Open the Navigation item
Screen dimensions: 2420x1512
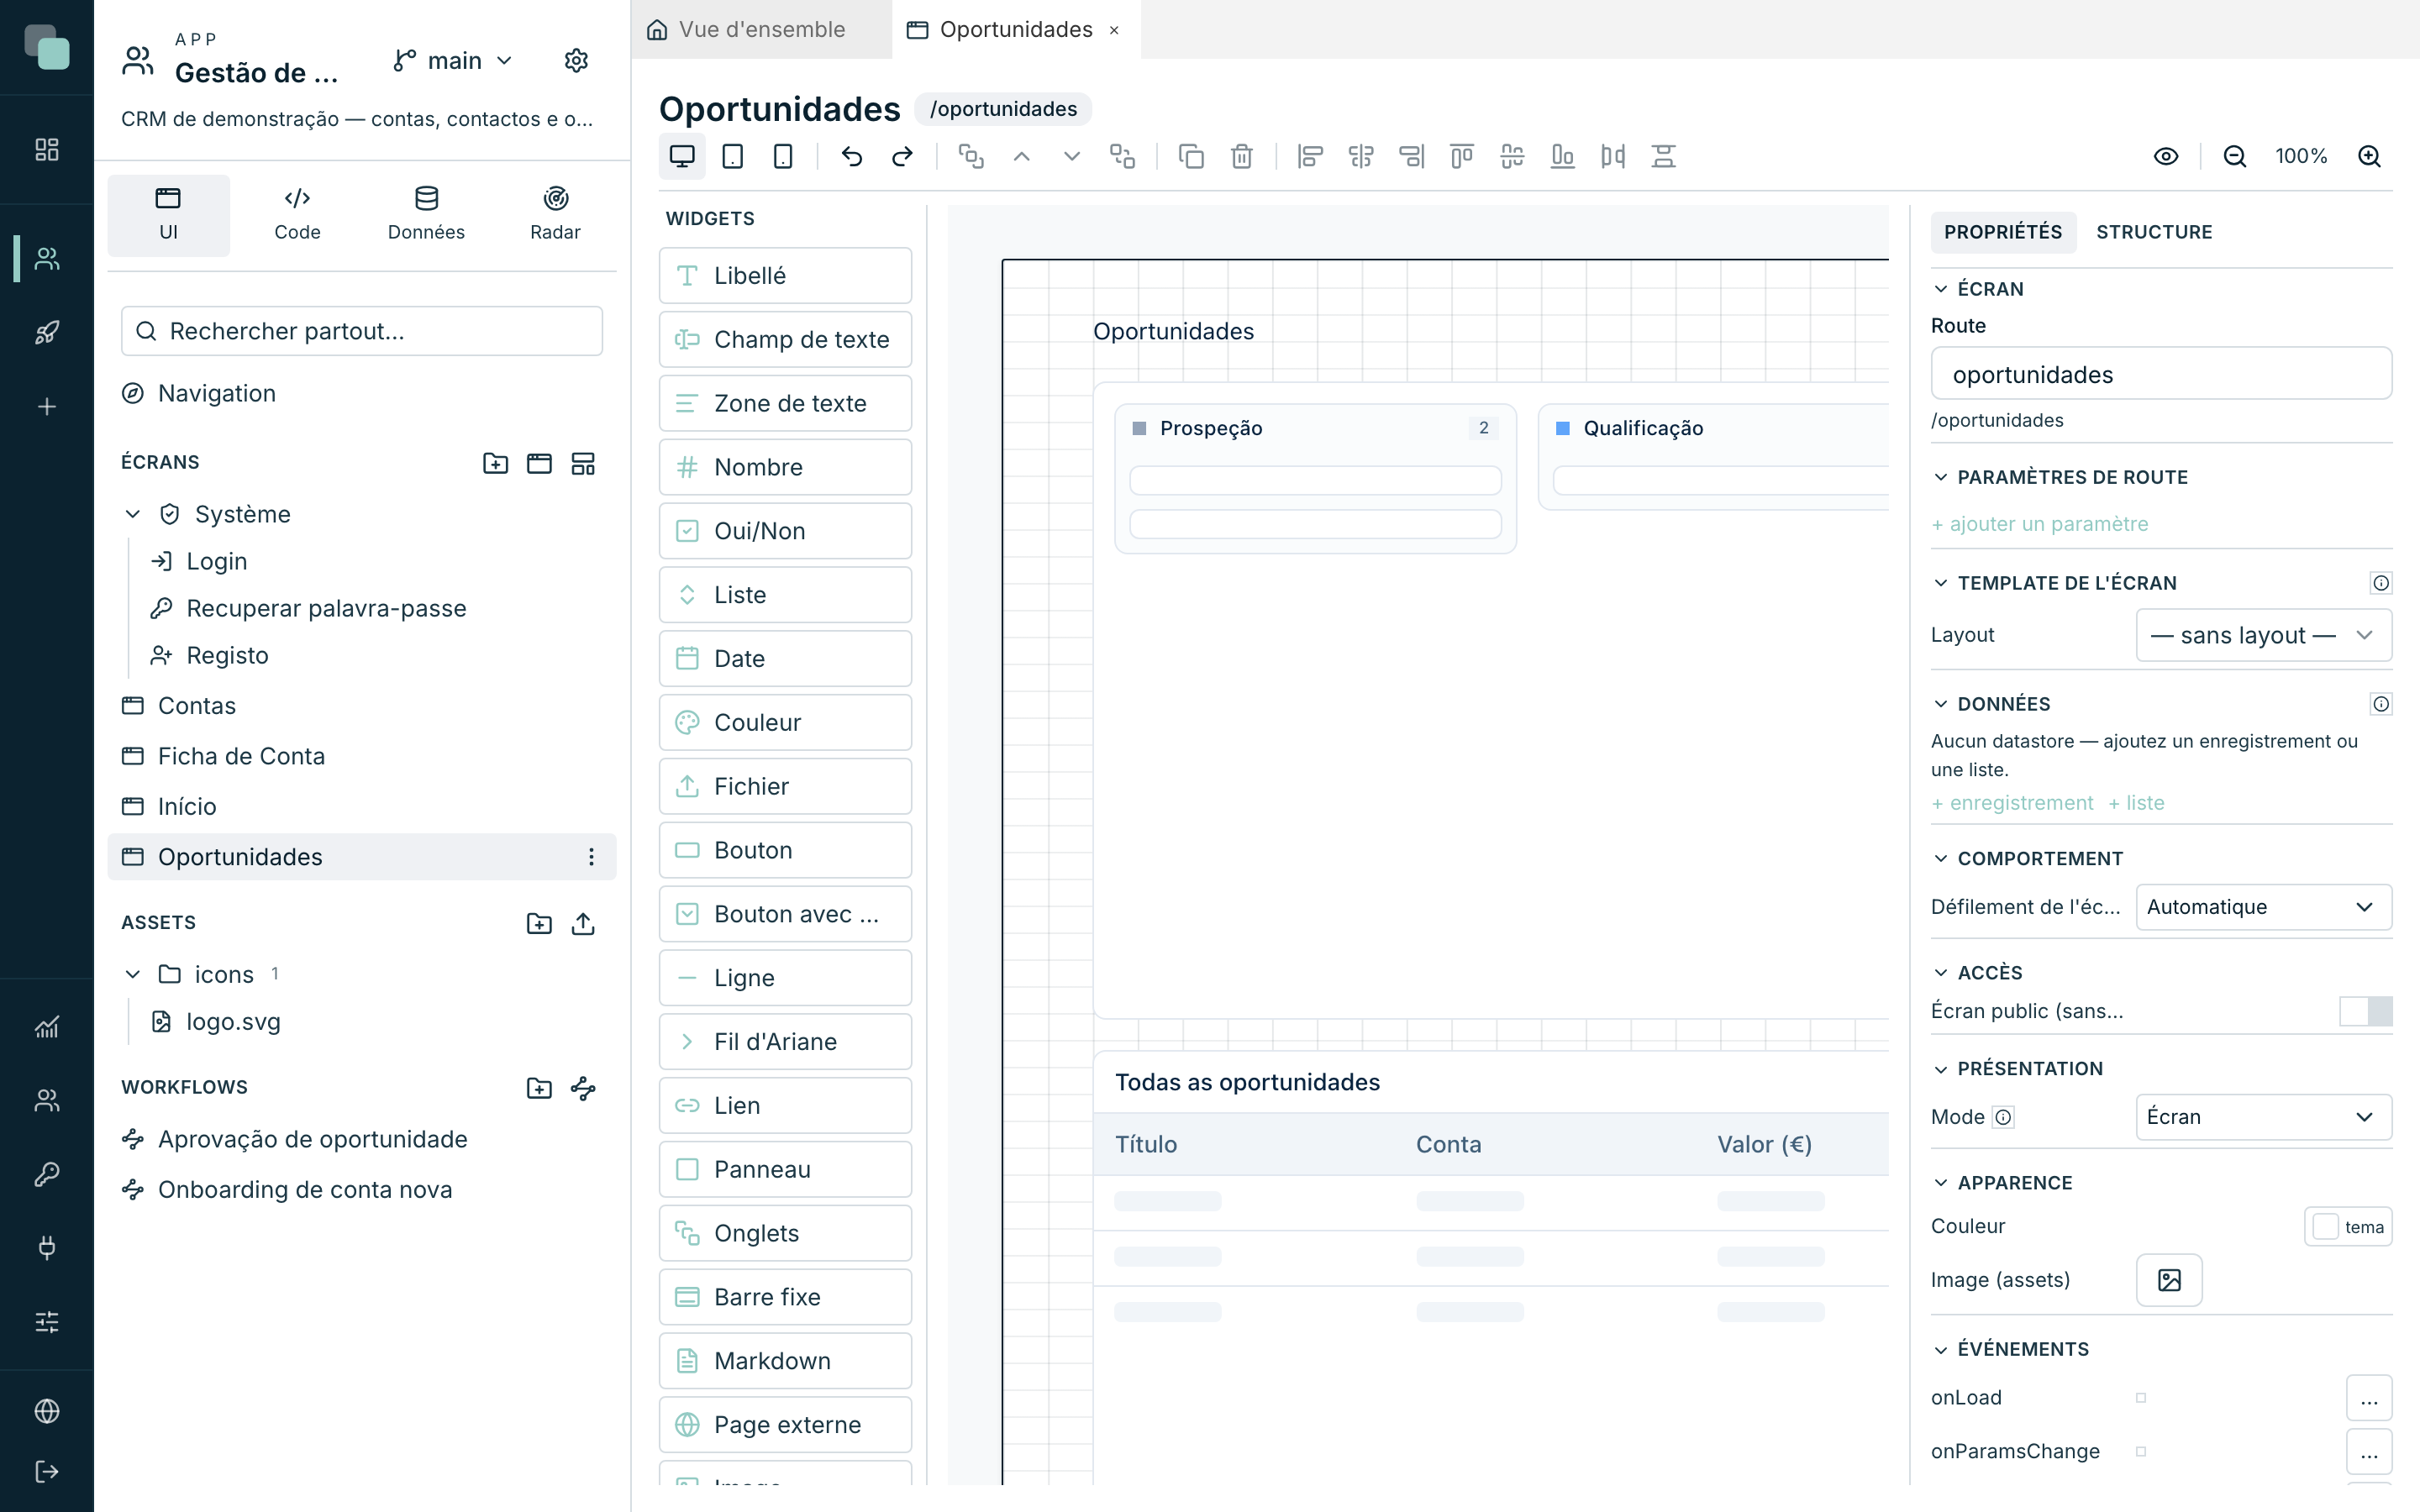pyautogui.click(x=362, y=393)
